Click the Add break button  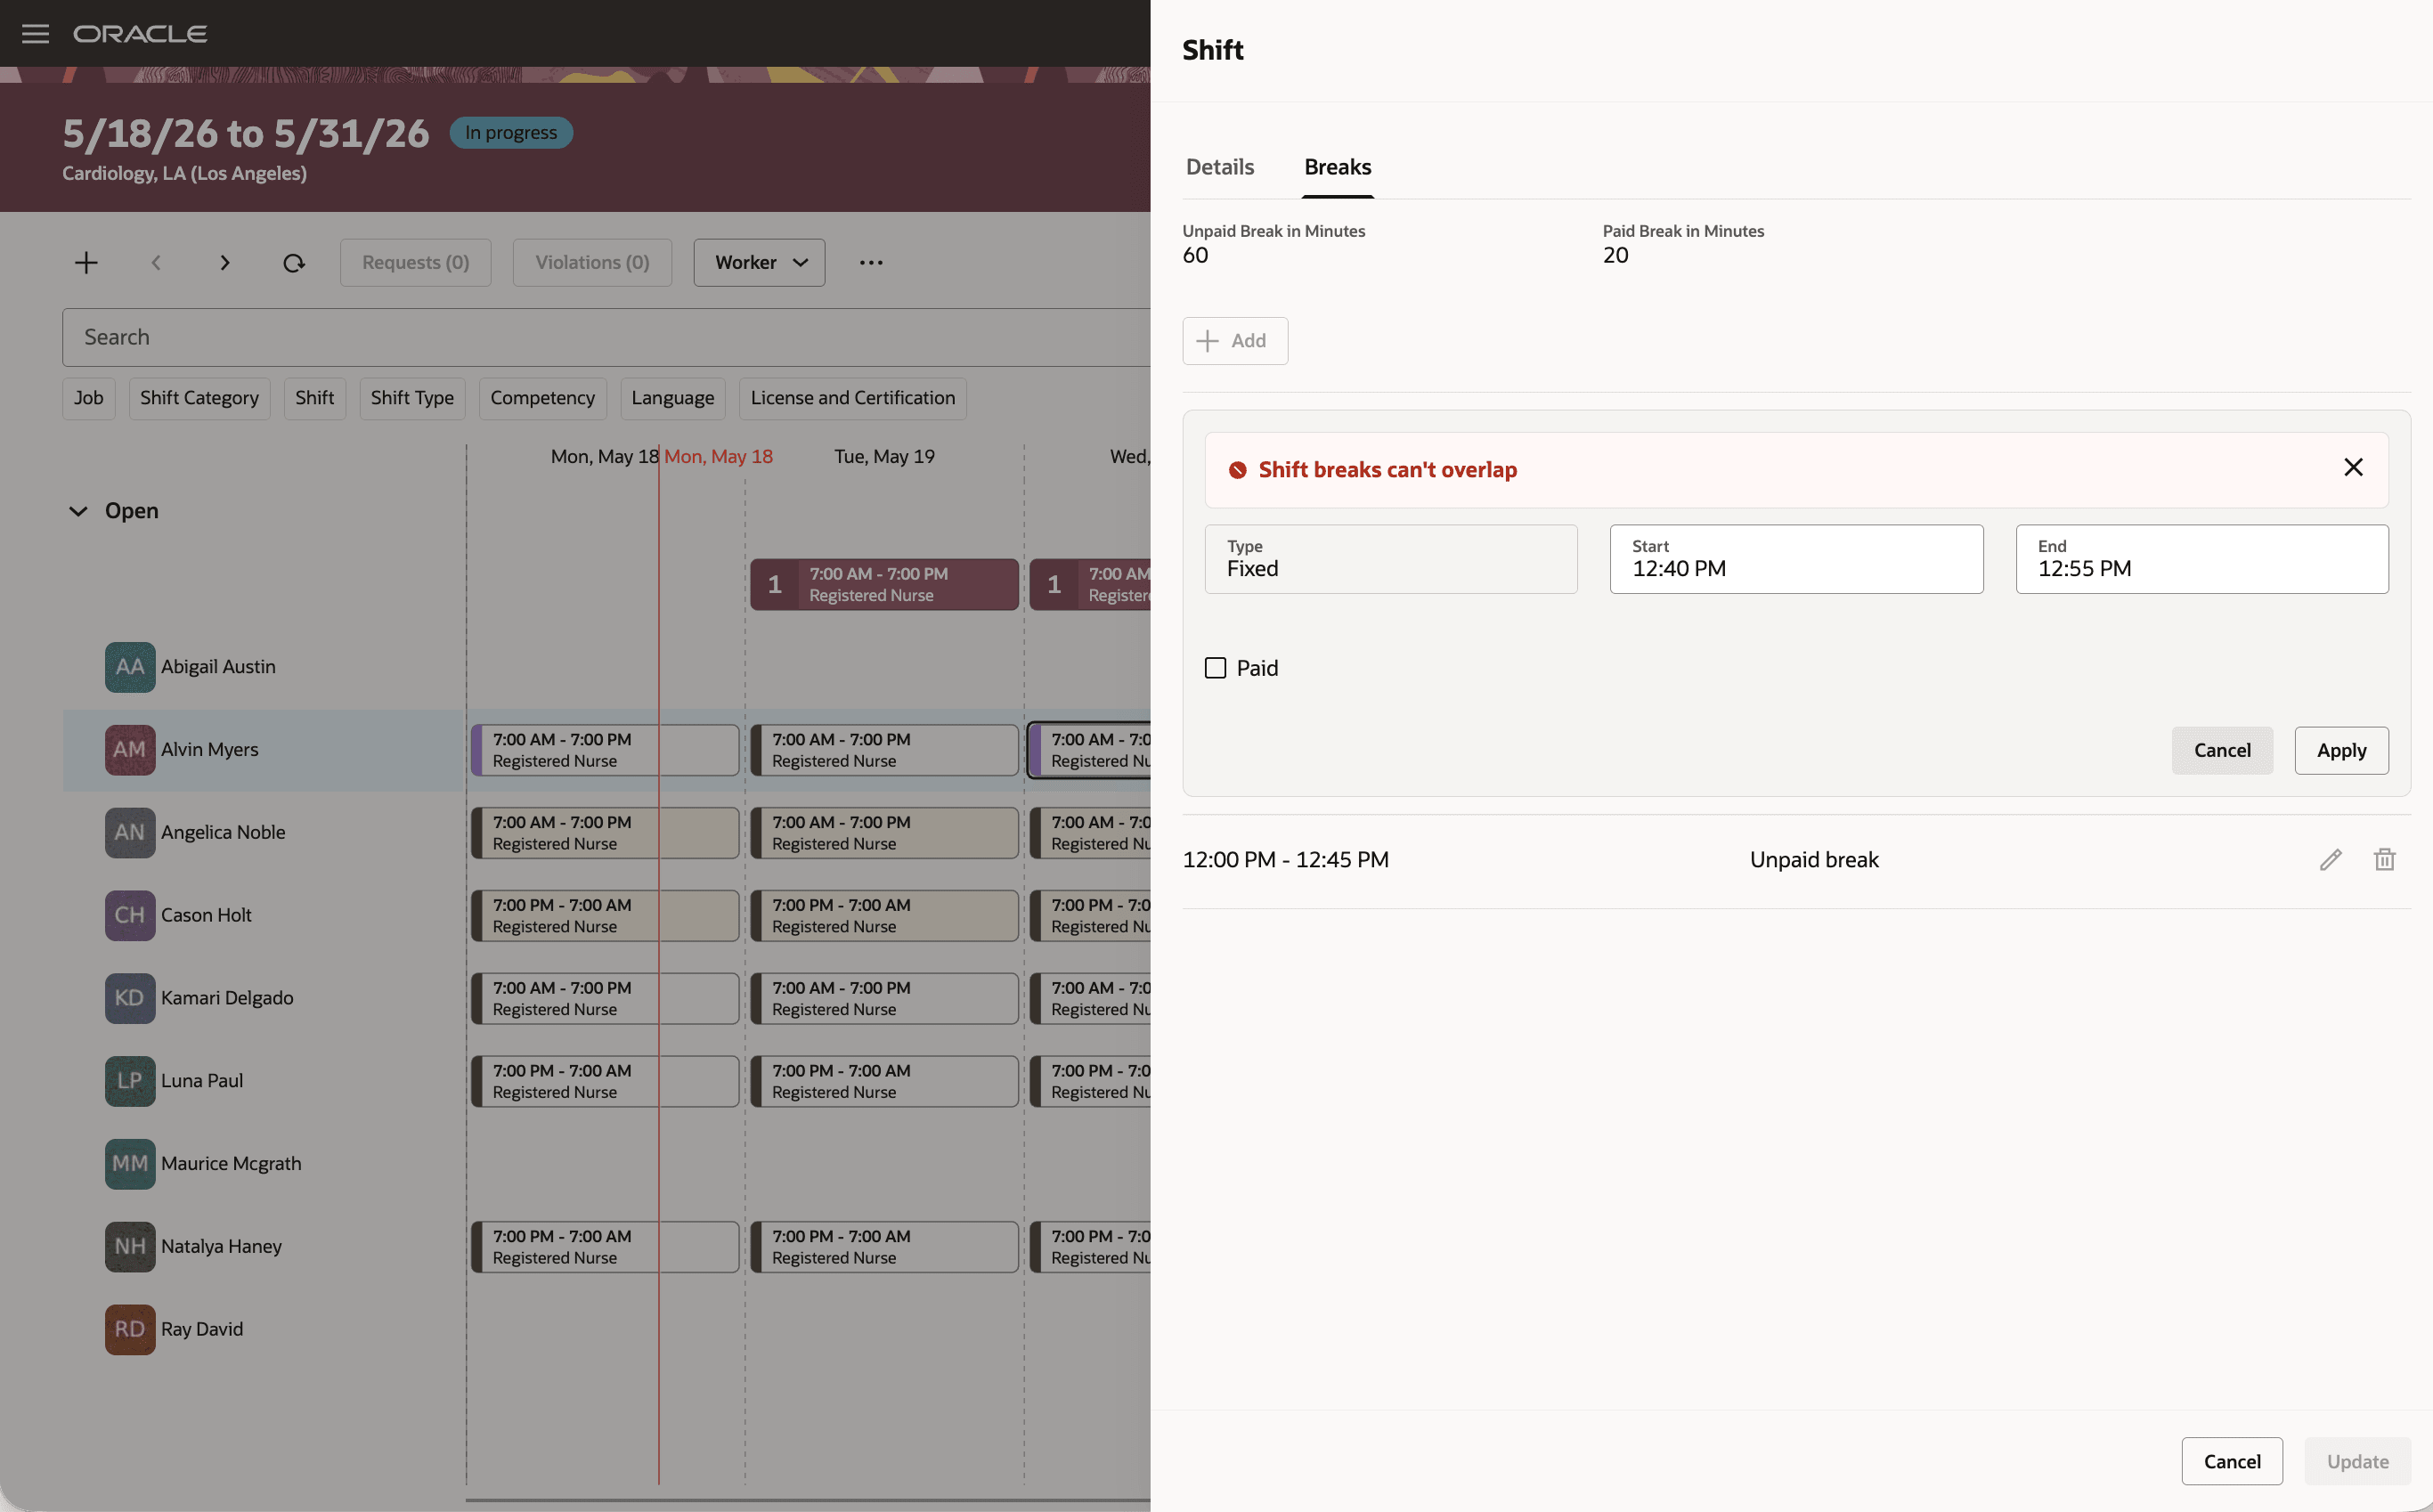point(1235,341)
